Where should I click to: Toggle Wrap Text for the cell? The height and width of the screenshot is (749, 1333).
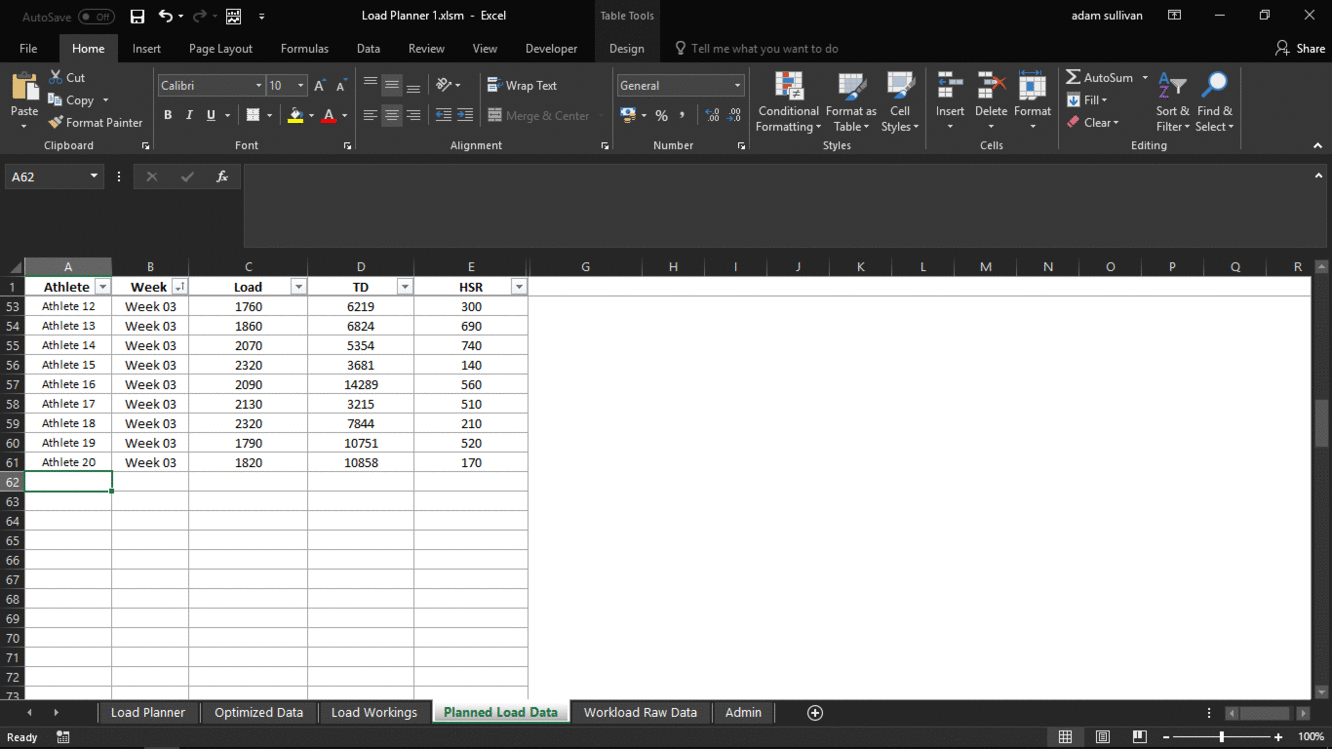pyautogui.click(x=521, y=86)
